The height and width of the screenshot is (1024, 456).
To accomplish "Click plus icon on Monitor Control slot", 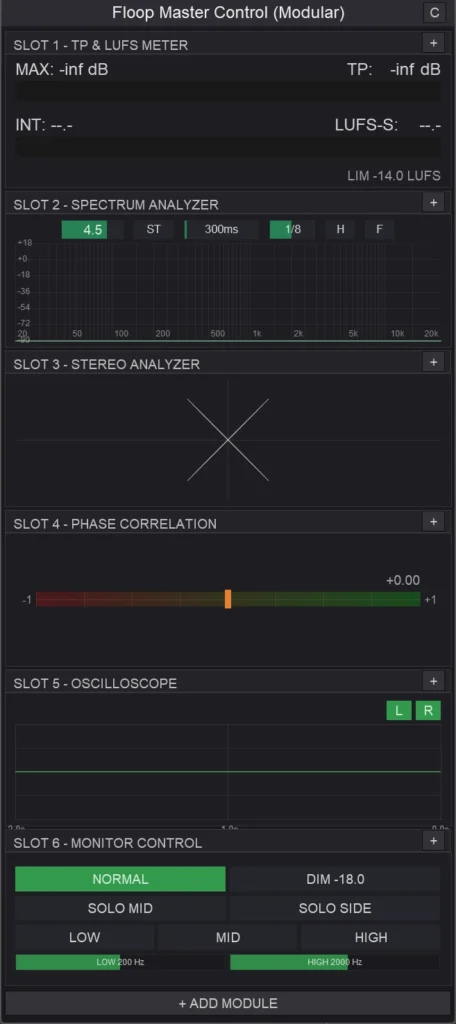I will point(433,841).
